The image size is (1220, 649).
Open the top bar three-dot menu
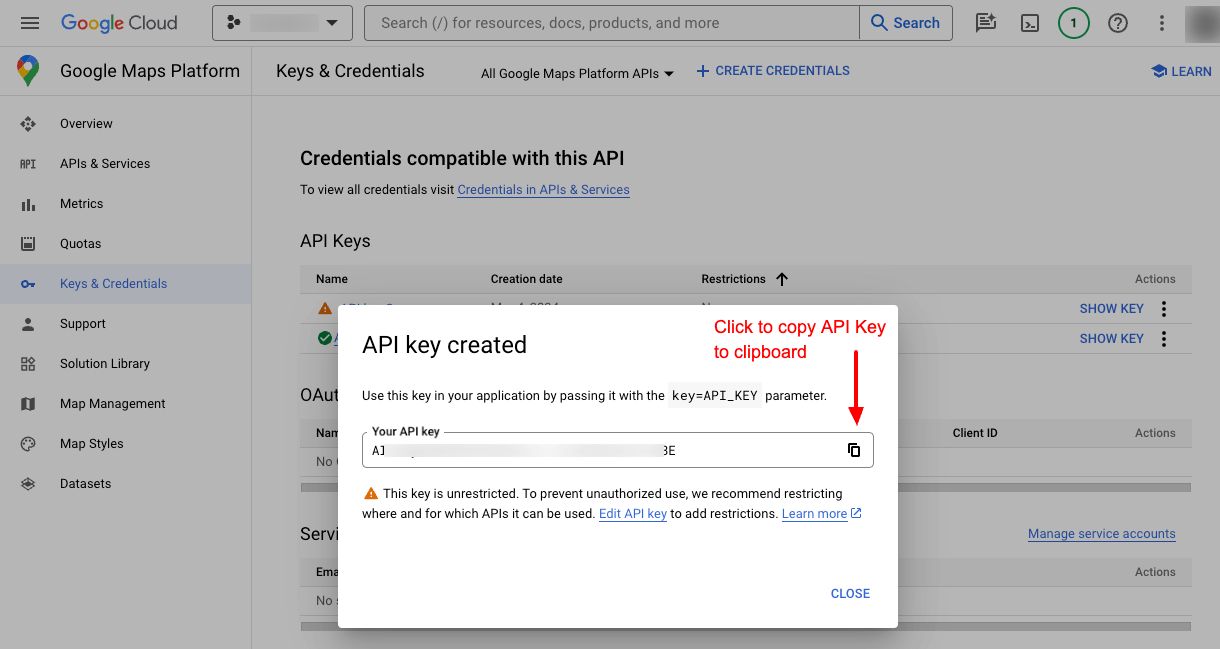1161,23
